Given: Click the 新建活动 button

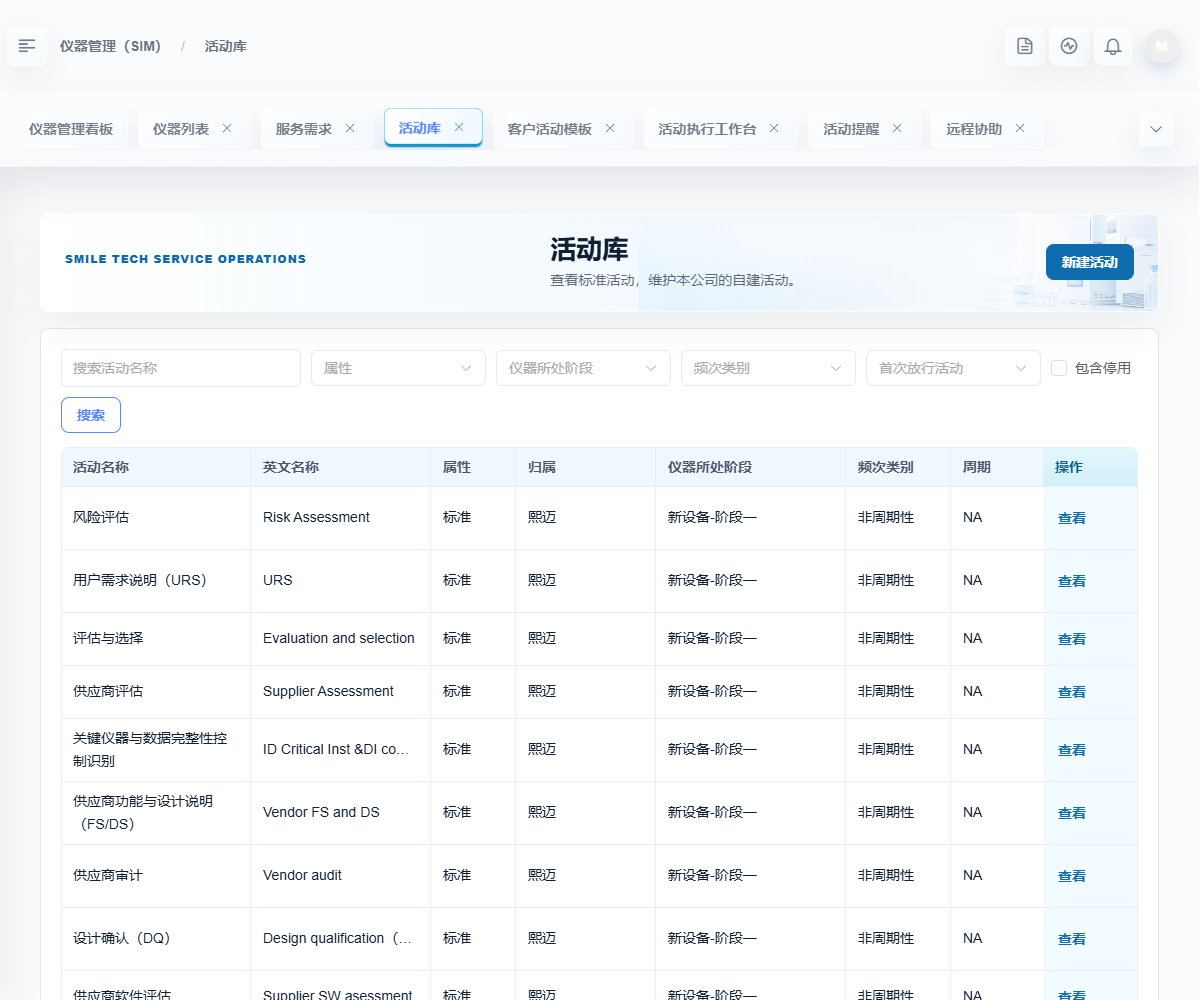Looking at the screenshot, I should 1089,262.
